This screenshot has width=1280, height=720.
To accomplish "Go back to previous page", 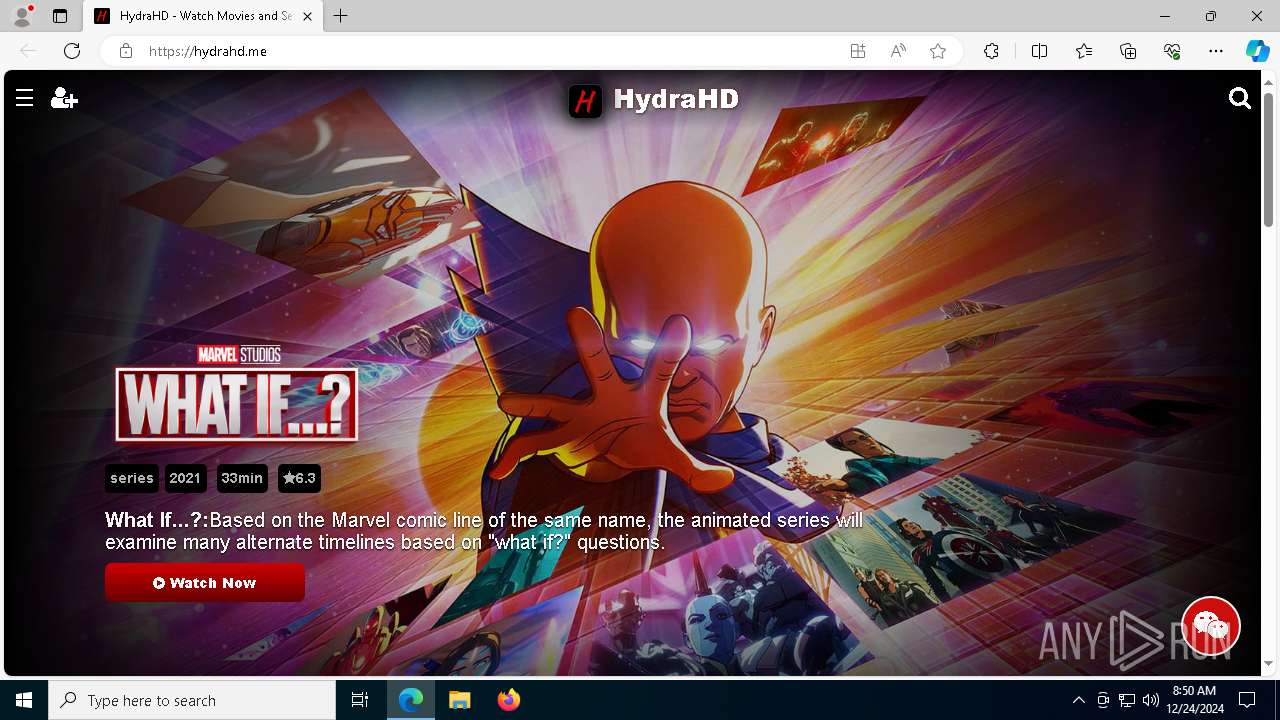I will 28,51.
